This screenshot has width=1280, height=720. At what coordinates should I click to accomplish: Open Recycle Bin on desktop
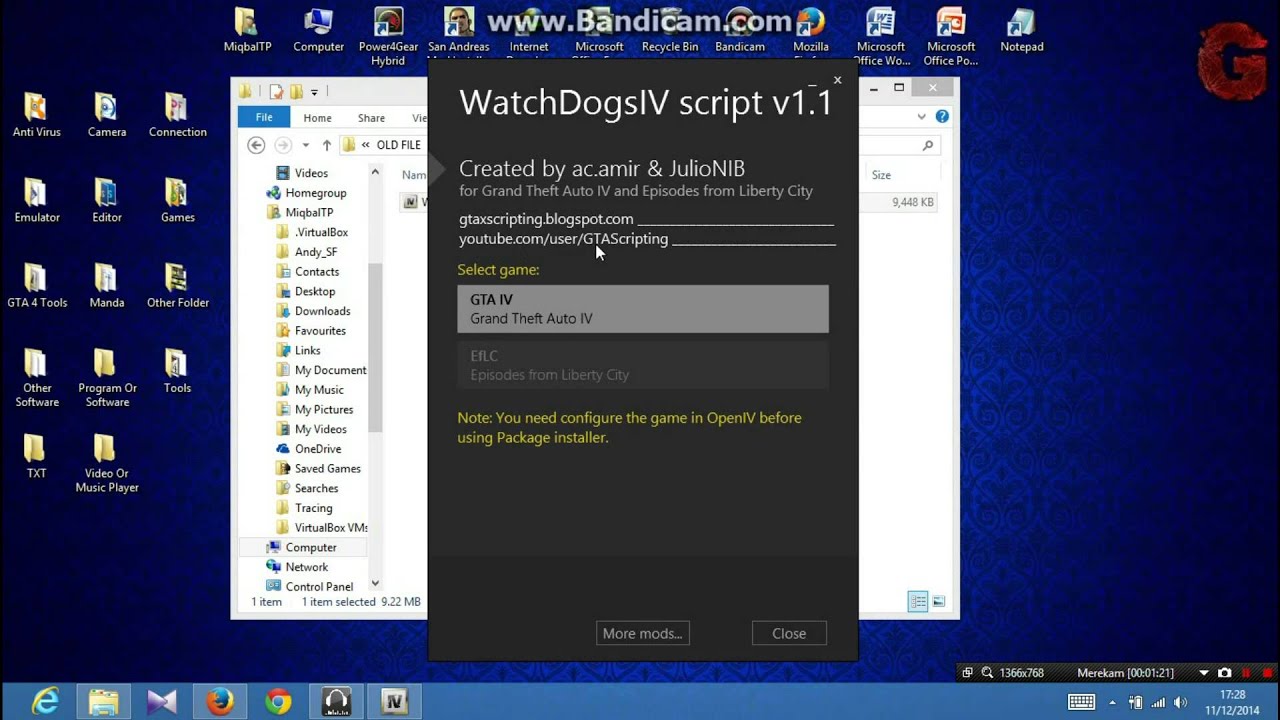click(670, 31)
